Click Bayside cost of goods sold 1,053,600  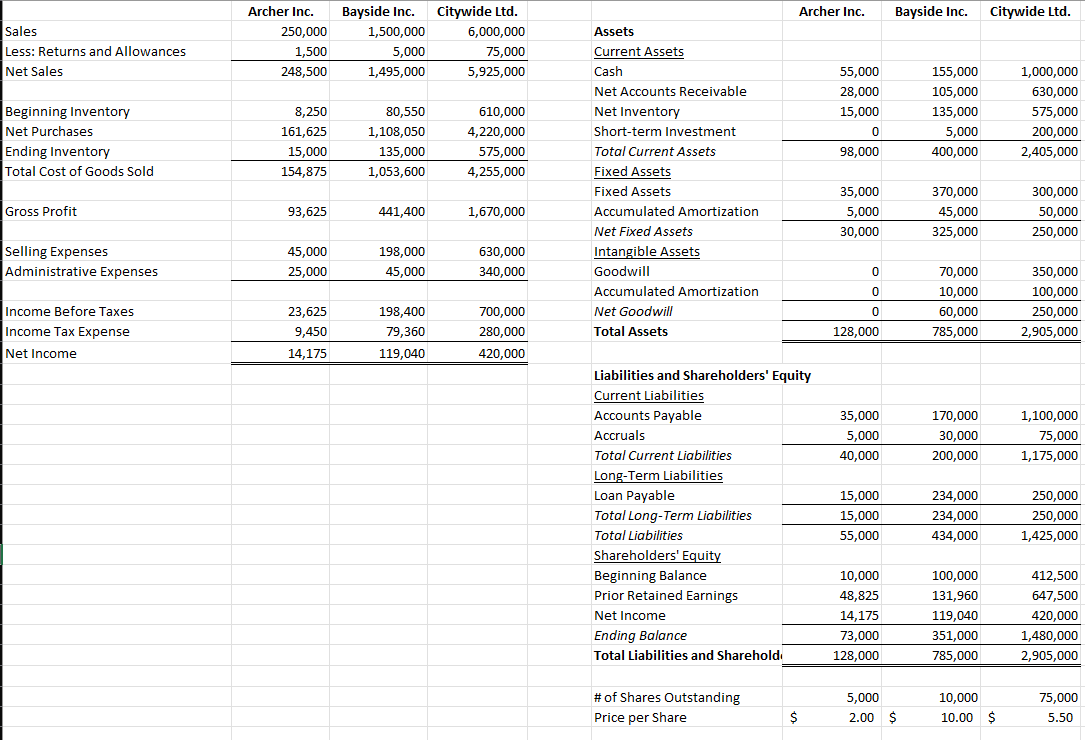(396, 172)
